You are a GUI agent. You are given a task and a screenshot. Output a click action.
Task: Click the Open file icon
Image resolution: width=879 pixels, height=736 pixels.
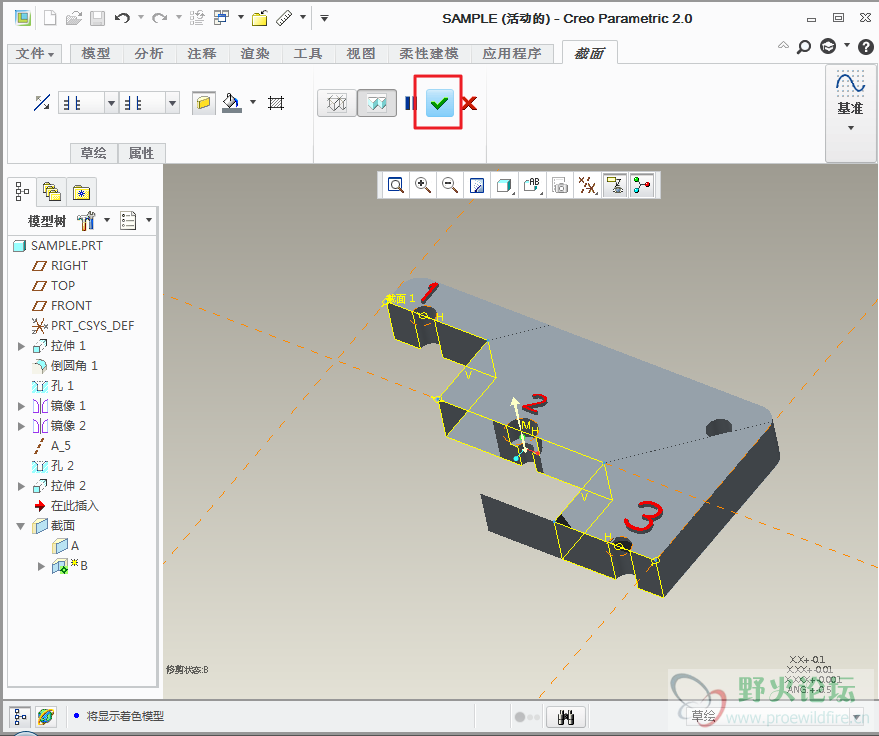73,18
